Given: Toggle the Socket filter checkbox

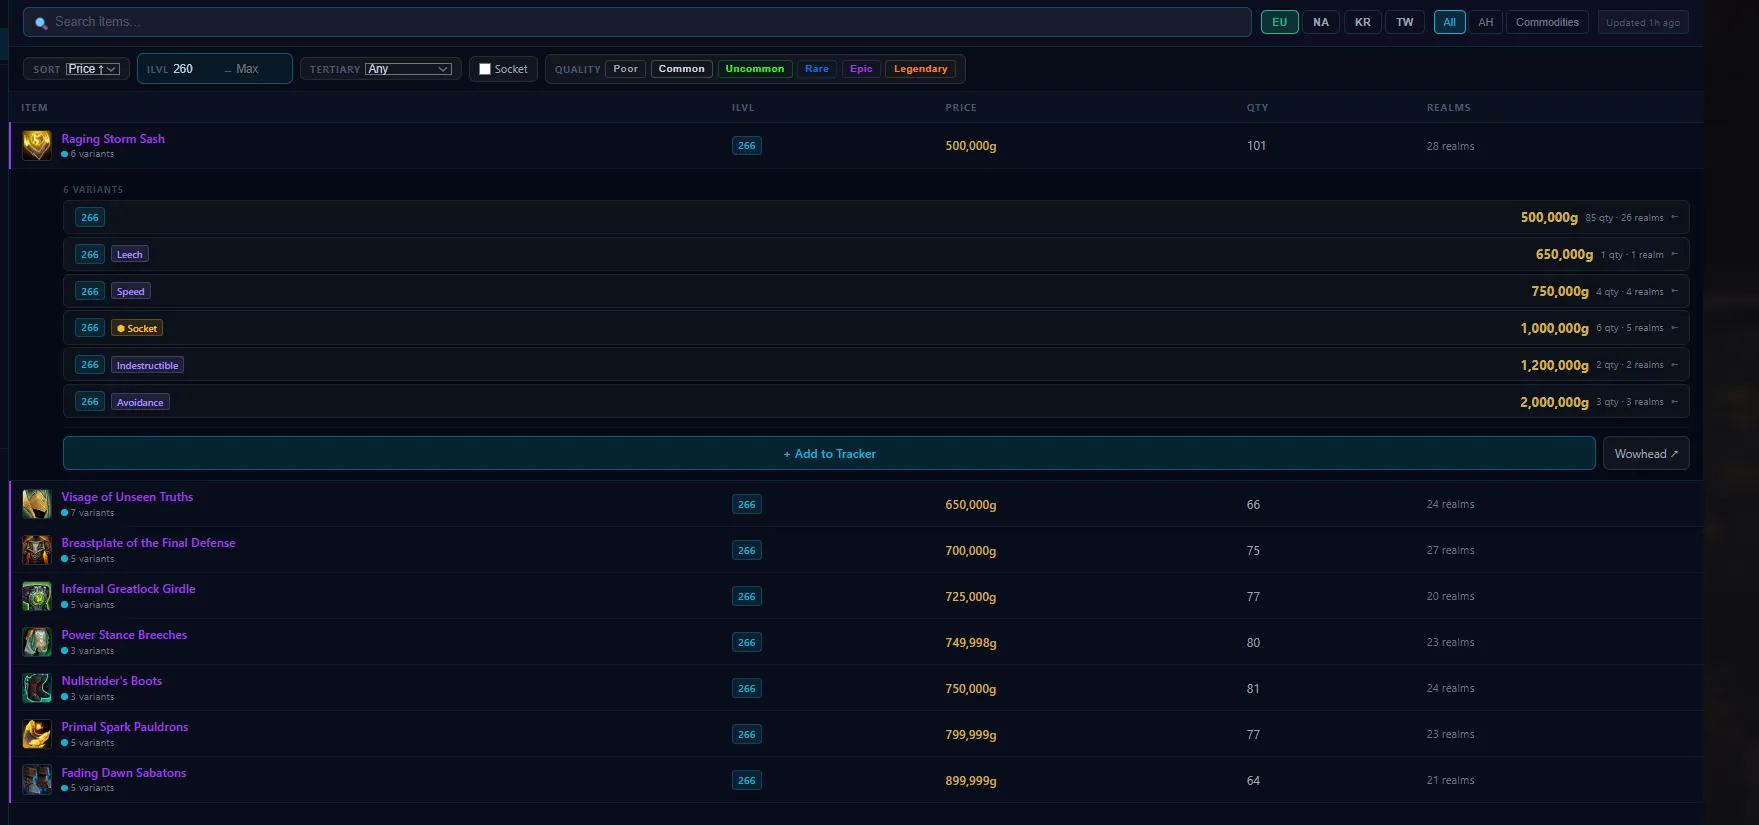Looking at the screenshot, I should click(485, 69).
